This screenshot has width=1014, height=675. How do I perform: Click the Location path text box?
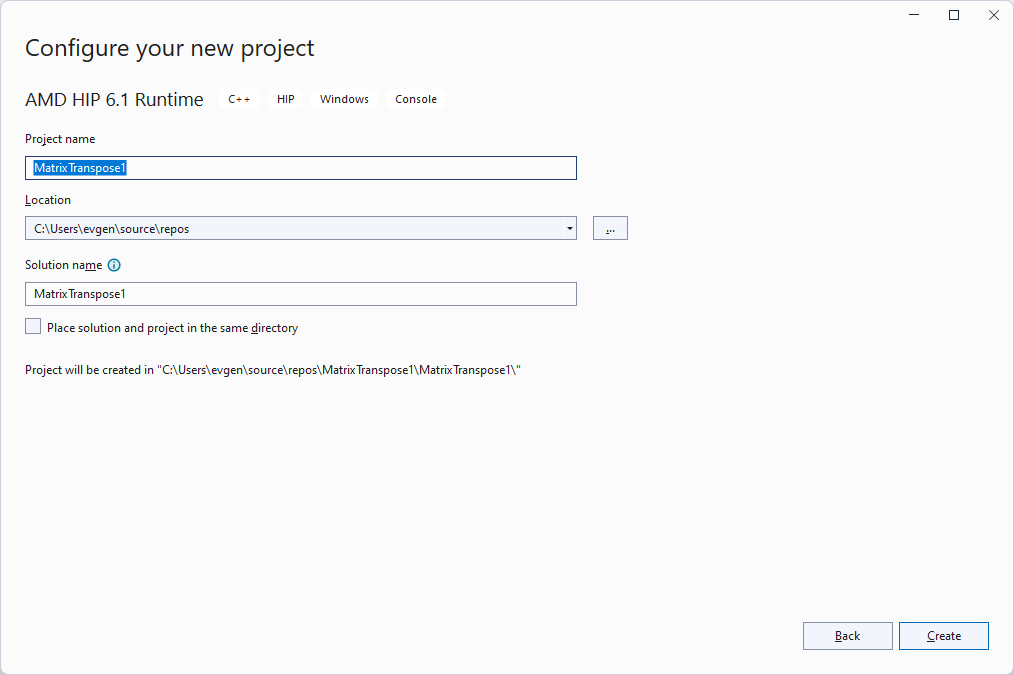(x=290, y=228)
